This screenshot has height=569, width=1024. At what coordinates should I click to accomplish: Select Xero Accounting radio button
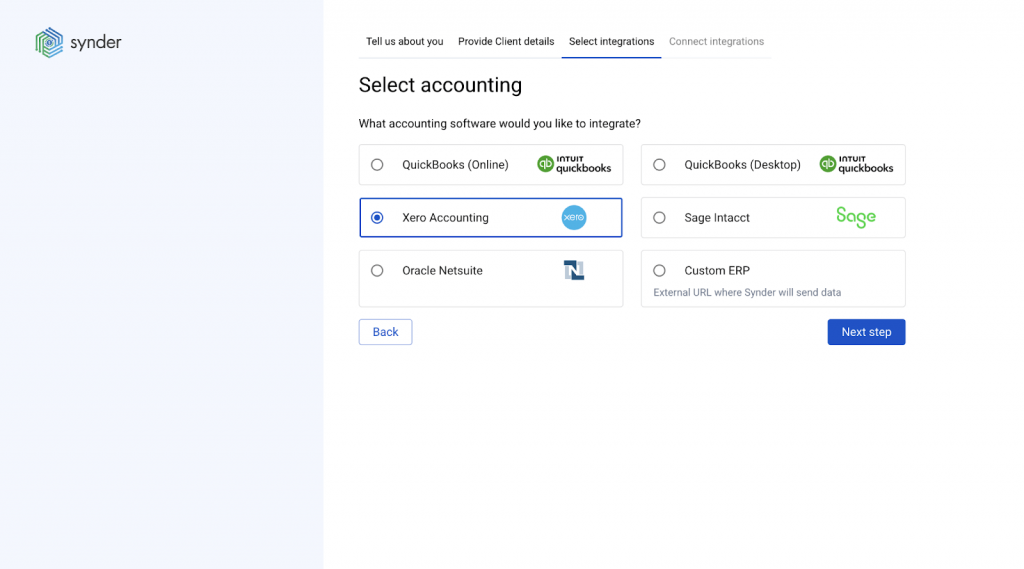377,218
